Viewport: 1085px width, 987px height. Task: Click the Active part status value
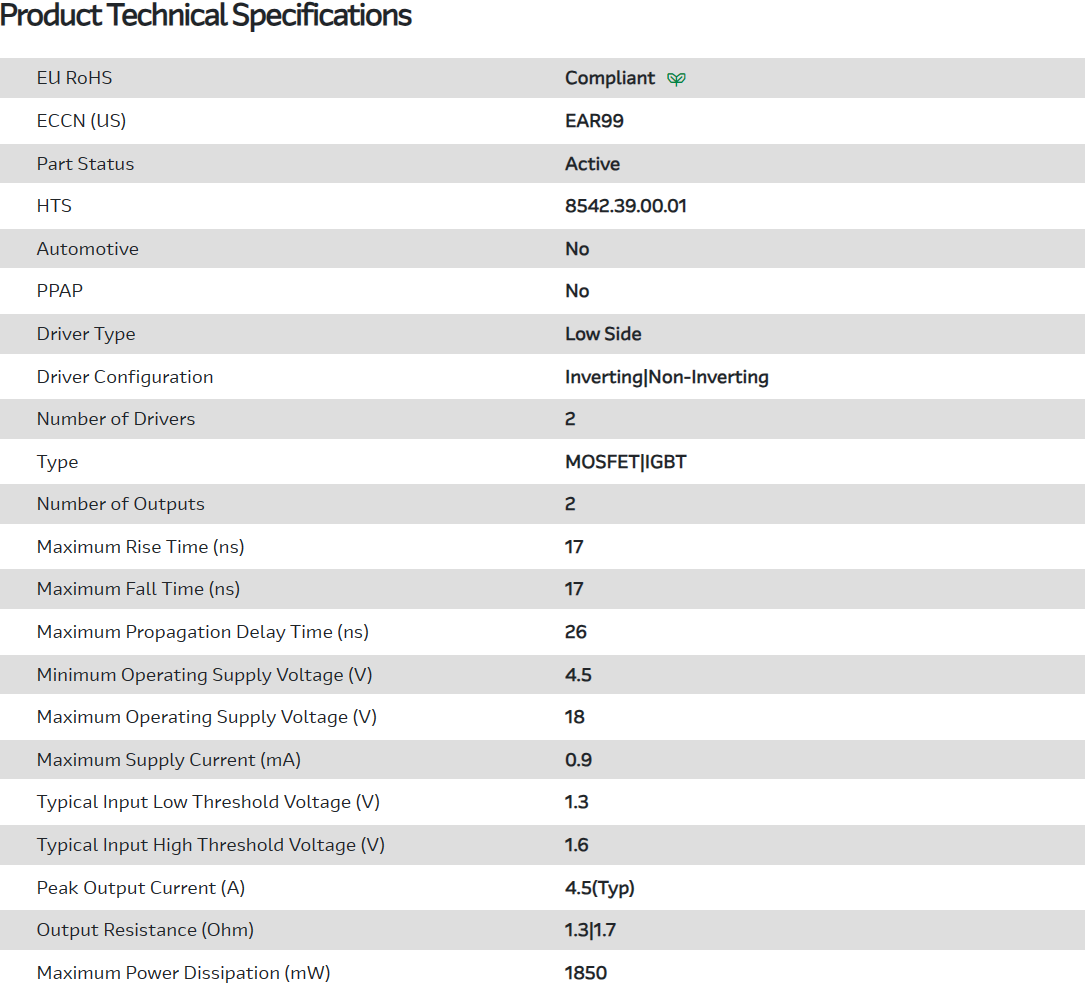point(592,164)
